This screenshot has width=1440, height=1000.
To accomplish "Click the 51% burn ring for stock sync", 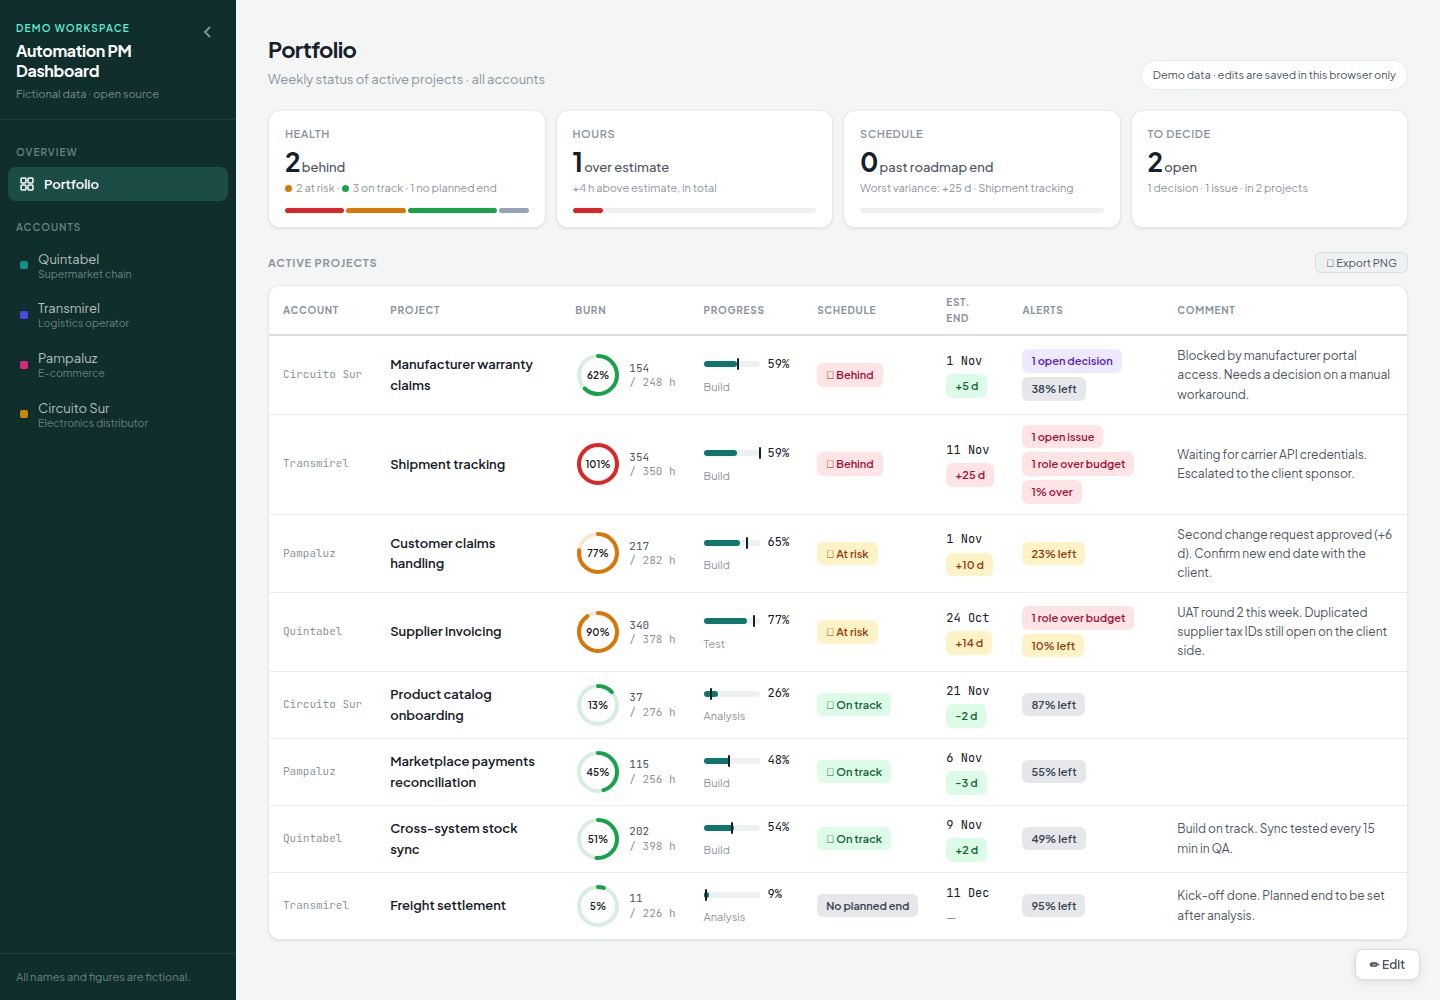I will pyautogui.click(x=598, y=839).
